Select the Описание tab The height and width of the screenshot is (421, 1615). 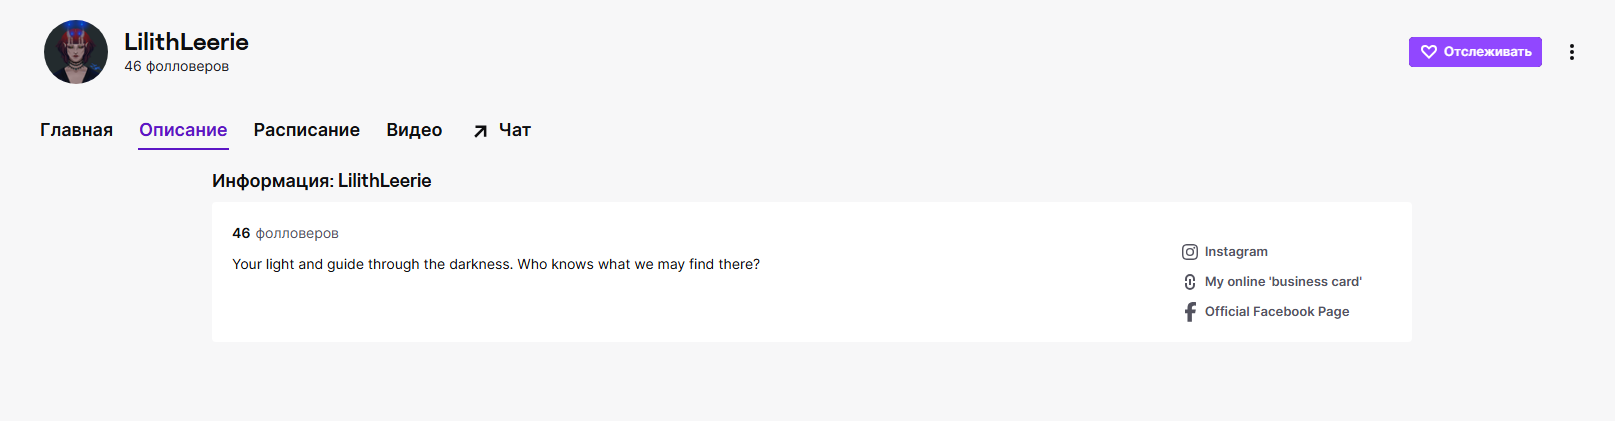coord(183,130)
